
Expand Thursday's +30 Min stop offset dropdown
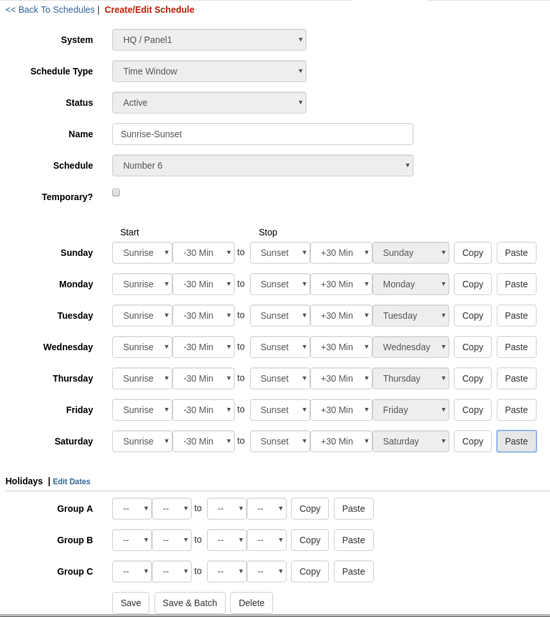click(x=341, y=379)
